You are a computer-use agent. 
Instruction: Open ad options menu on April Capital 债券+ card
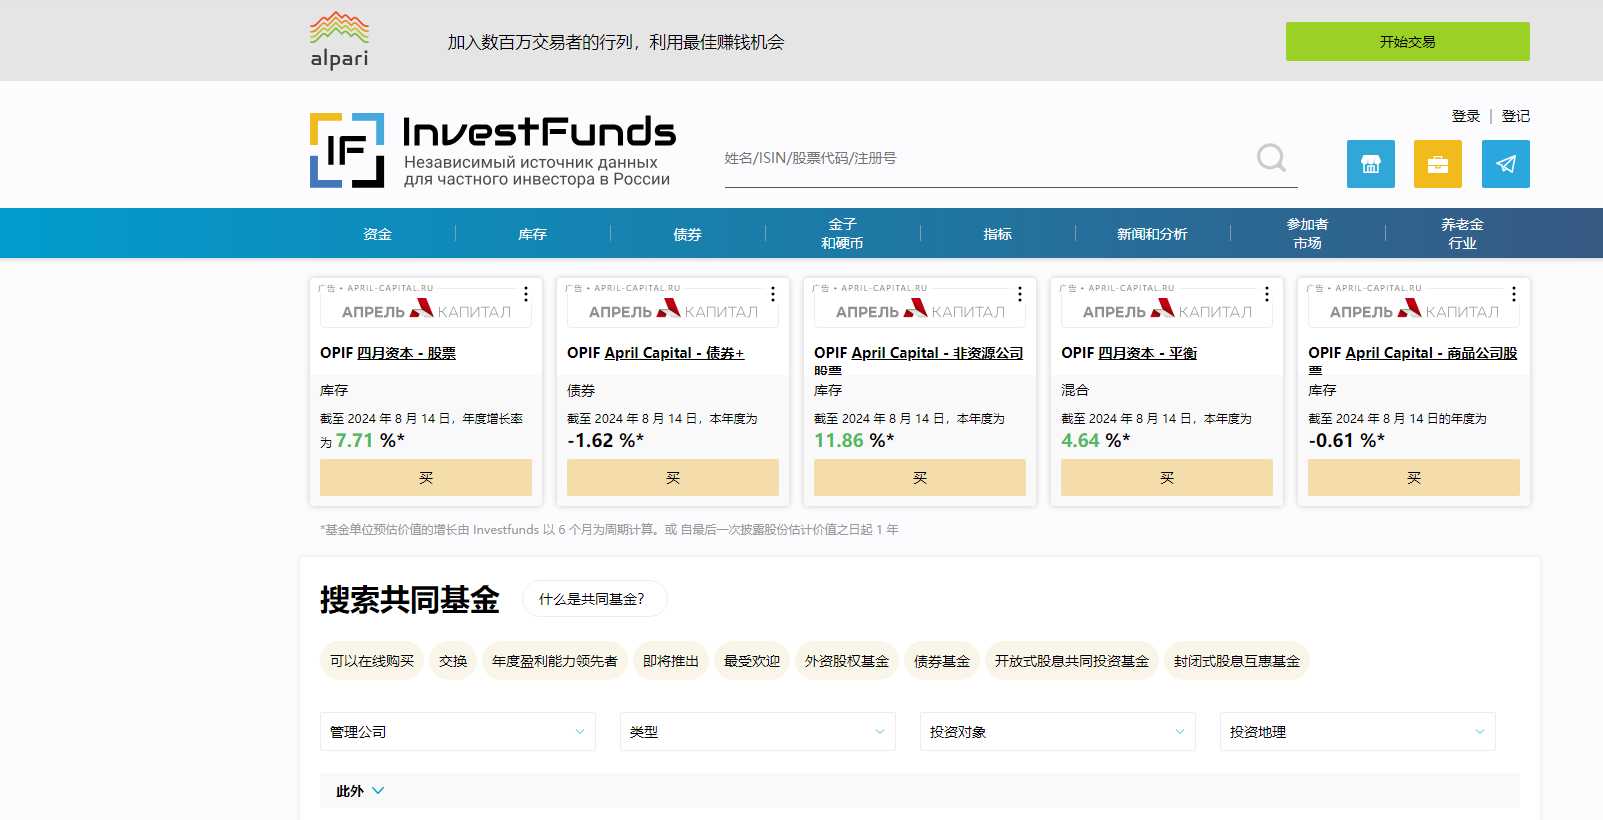(773, 294)
